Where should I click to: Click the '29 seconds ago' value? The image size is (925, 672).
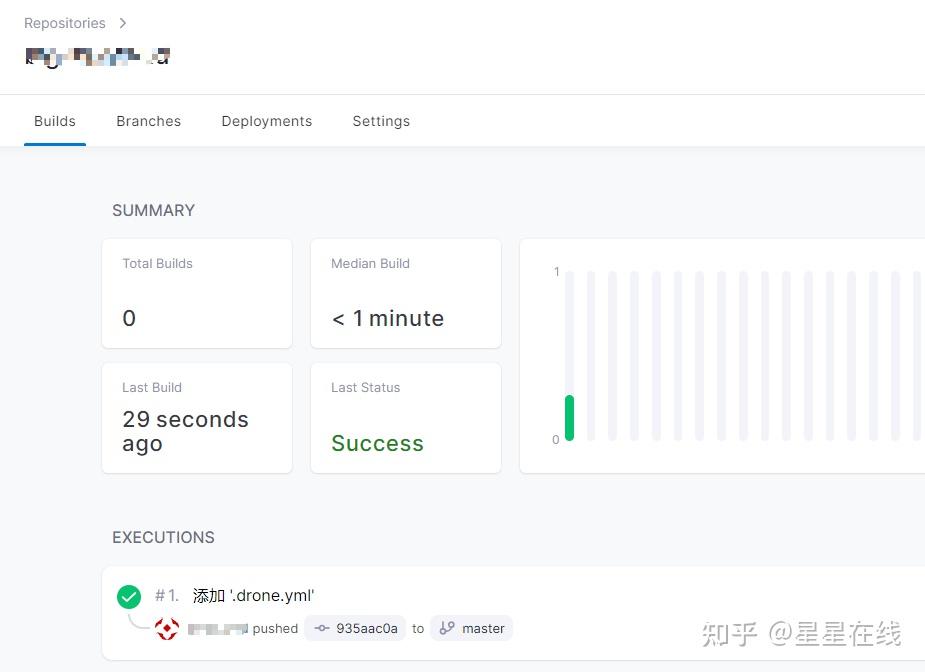(x=185, y=431)
